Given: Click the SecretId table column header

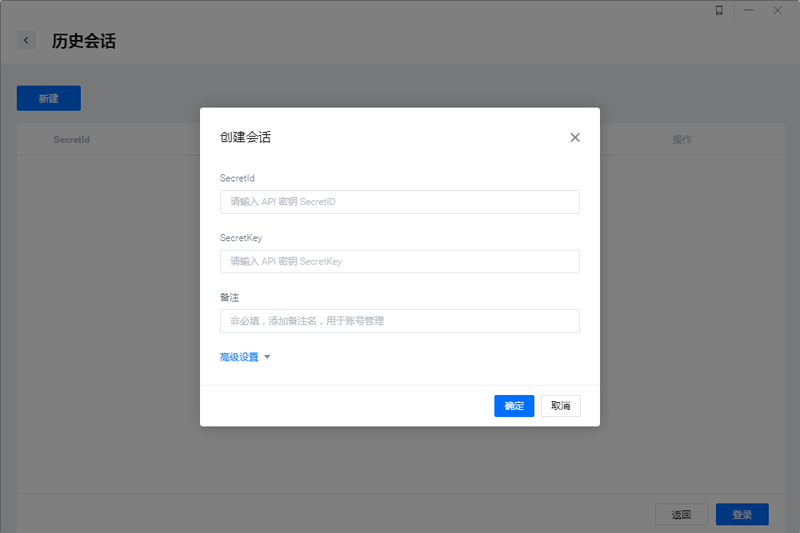Looking at the screenshot, I should (72, 140).
